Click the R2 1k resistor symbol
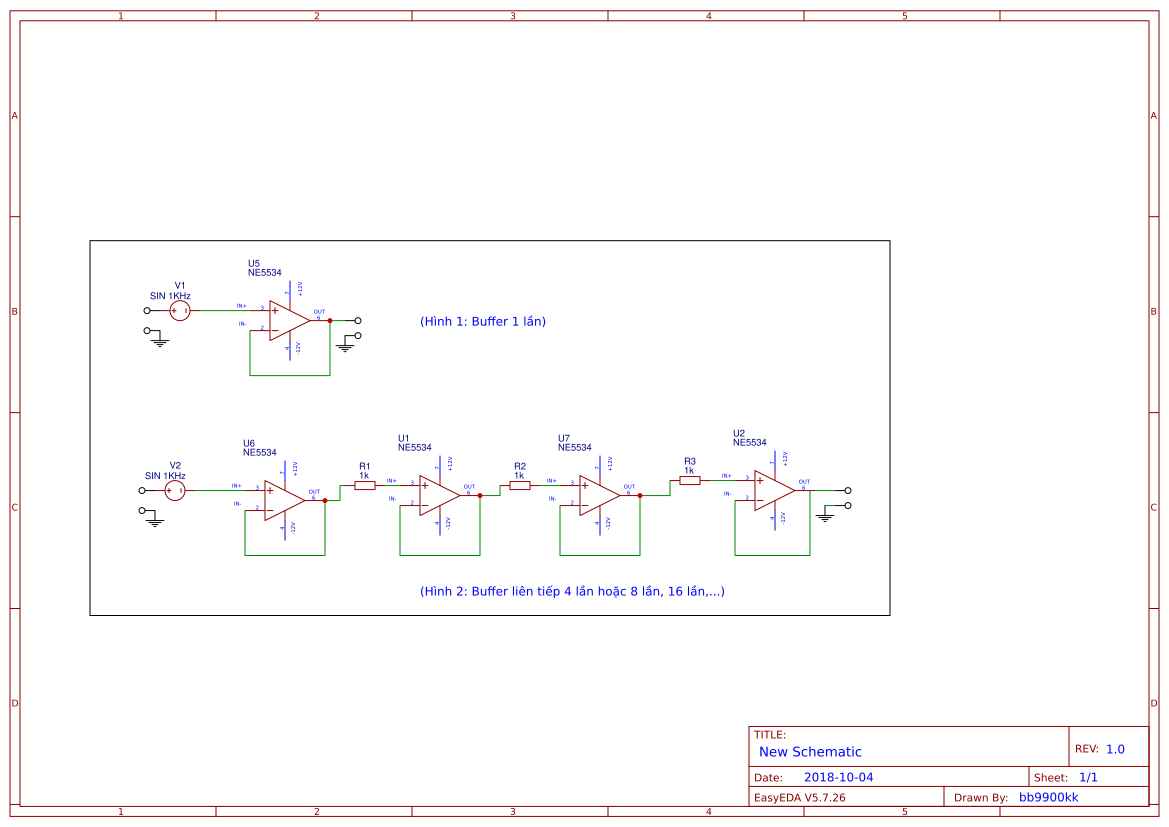Screen dimensions: 1169x827 (520, 484)
